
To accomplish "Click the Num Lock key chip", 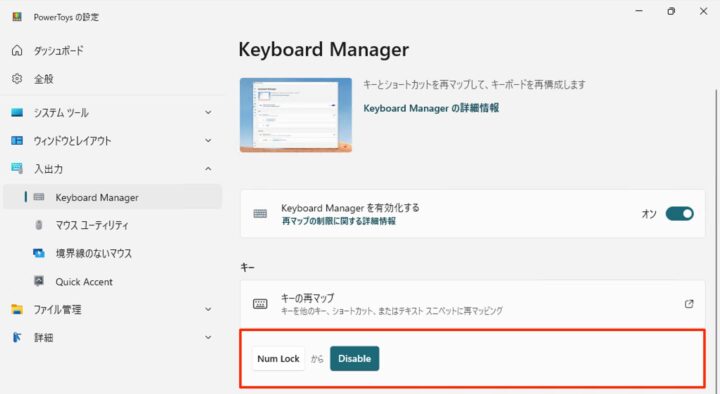I will 278,359.
